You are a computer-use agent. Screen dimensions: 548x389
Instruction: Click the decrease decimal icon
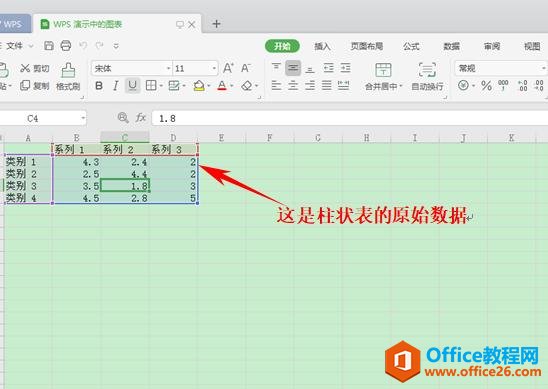(539, 85)
